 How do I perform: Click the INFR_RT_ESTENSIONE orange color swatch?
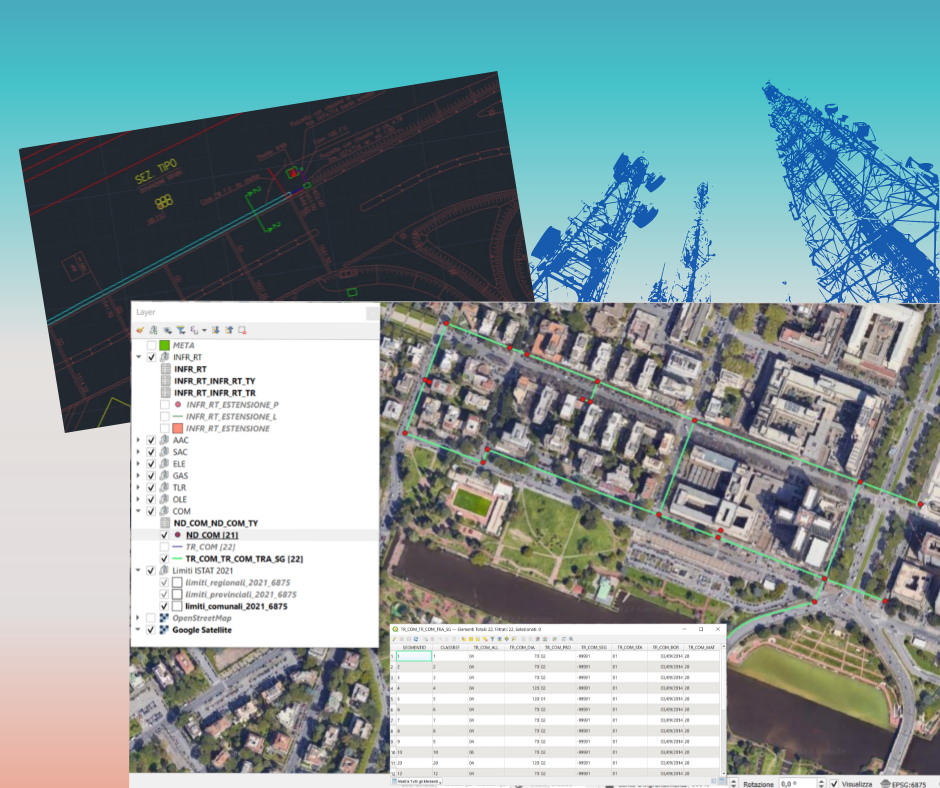pos(178,428)
